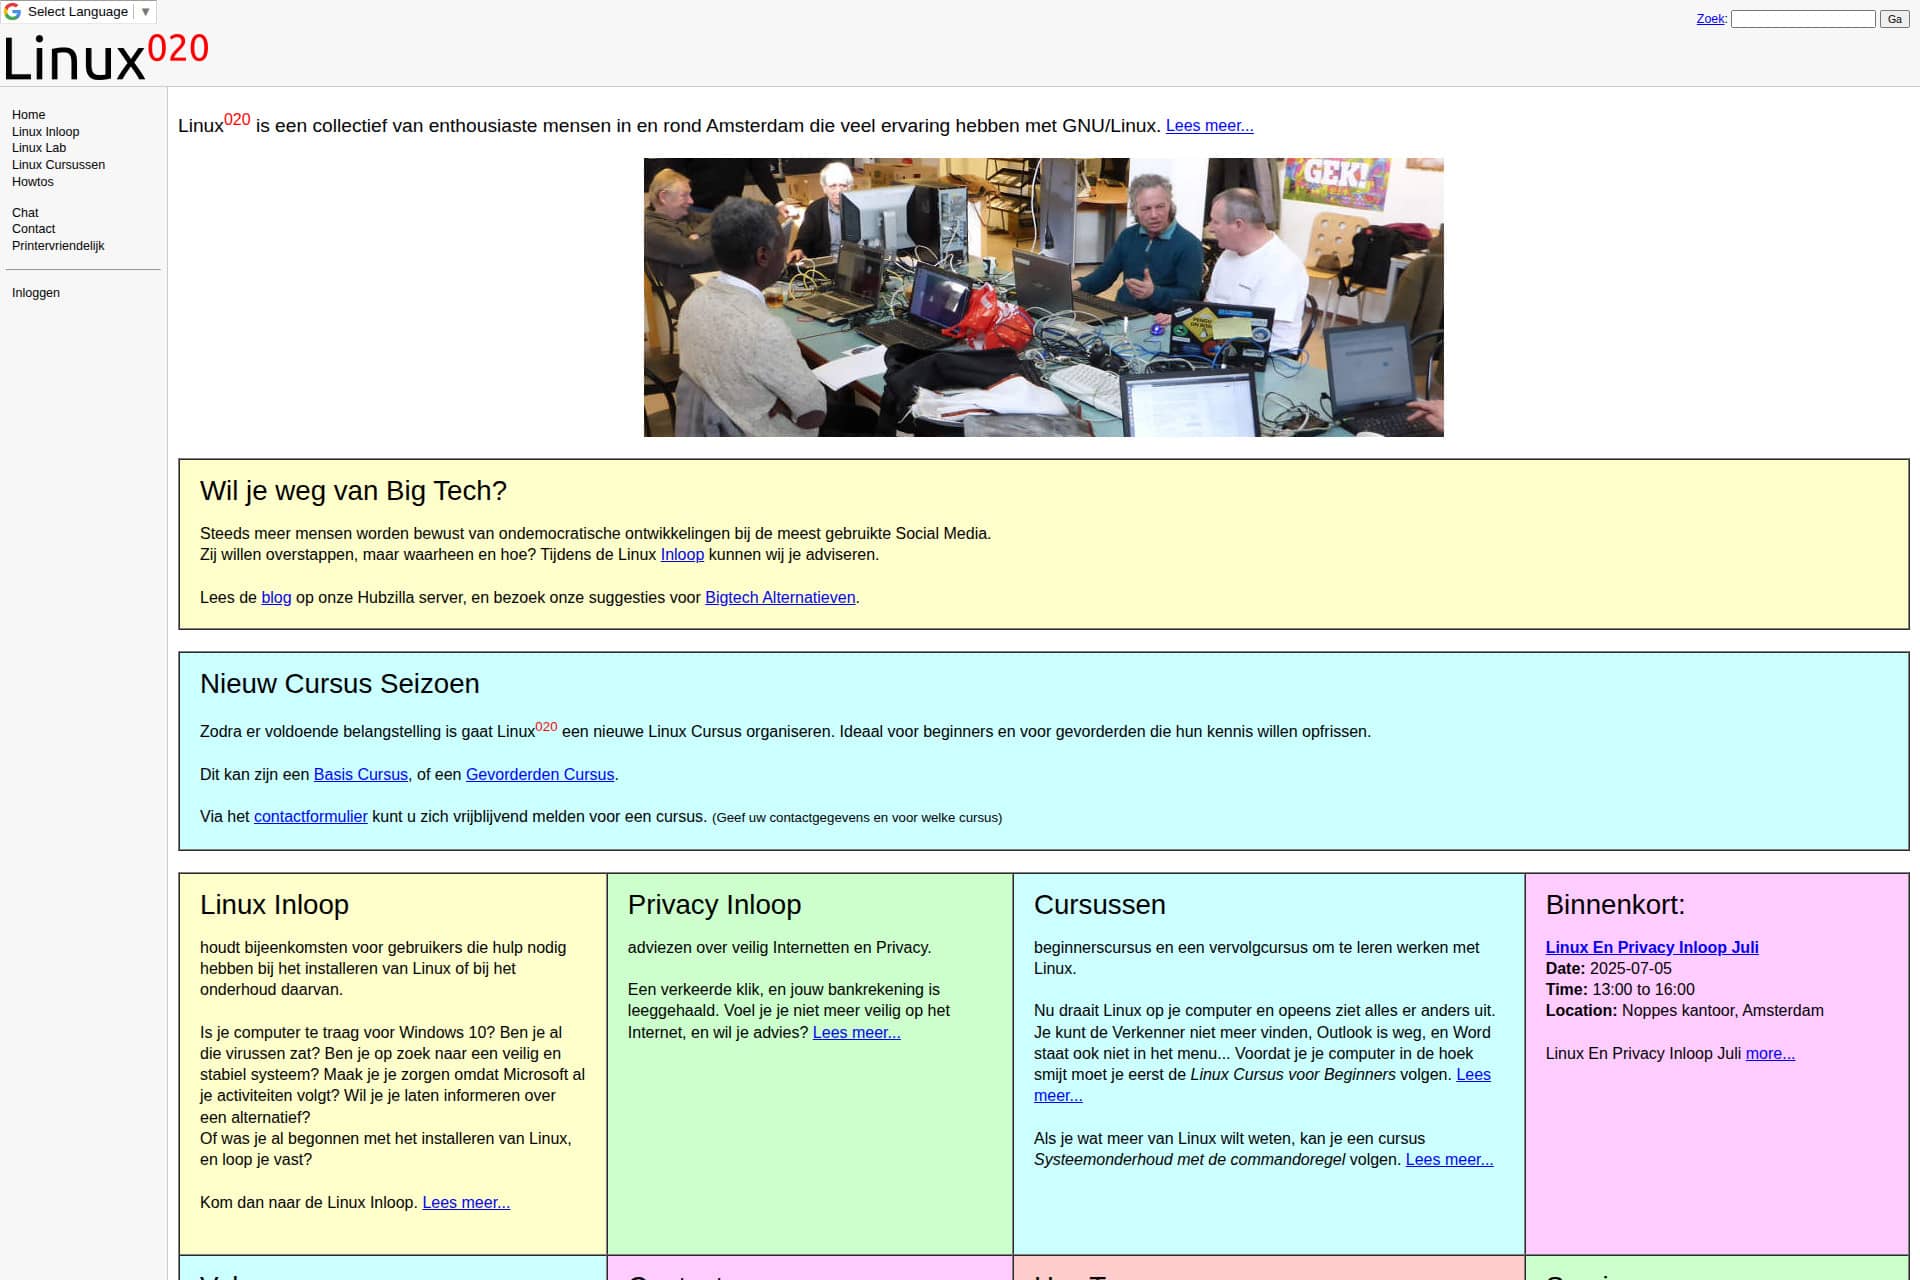Open the contactformulier link

(310, 817)
